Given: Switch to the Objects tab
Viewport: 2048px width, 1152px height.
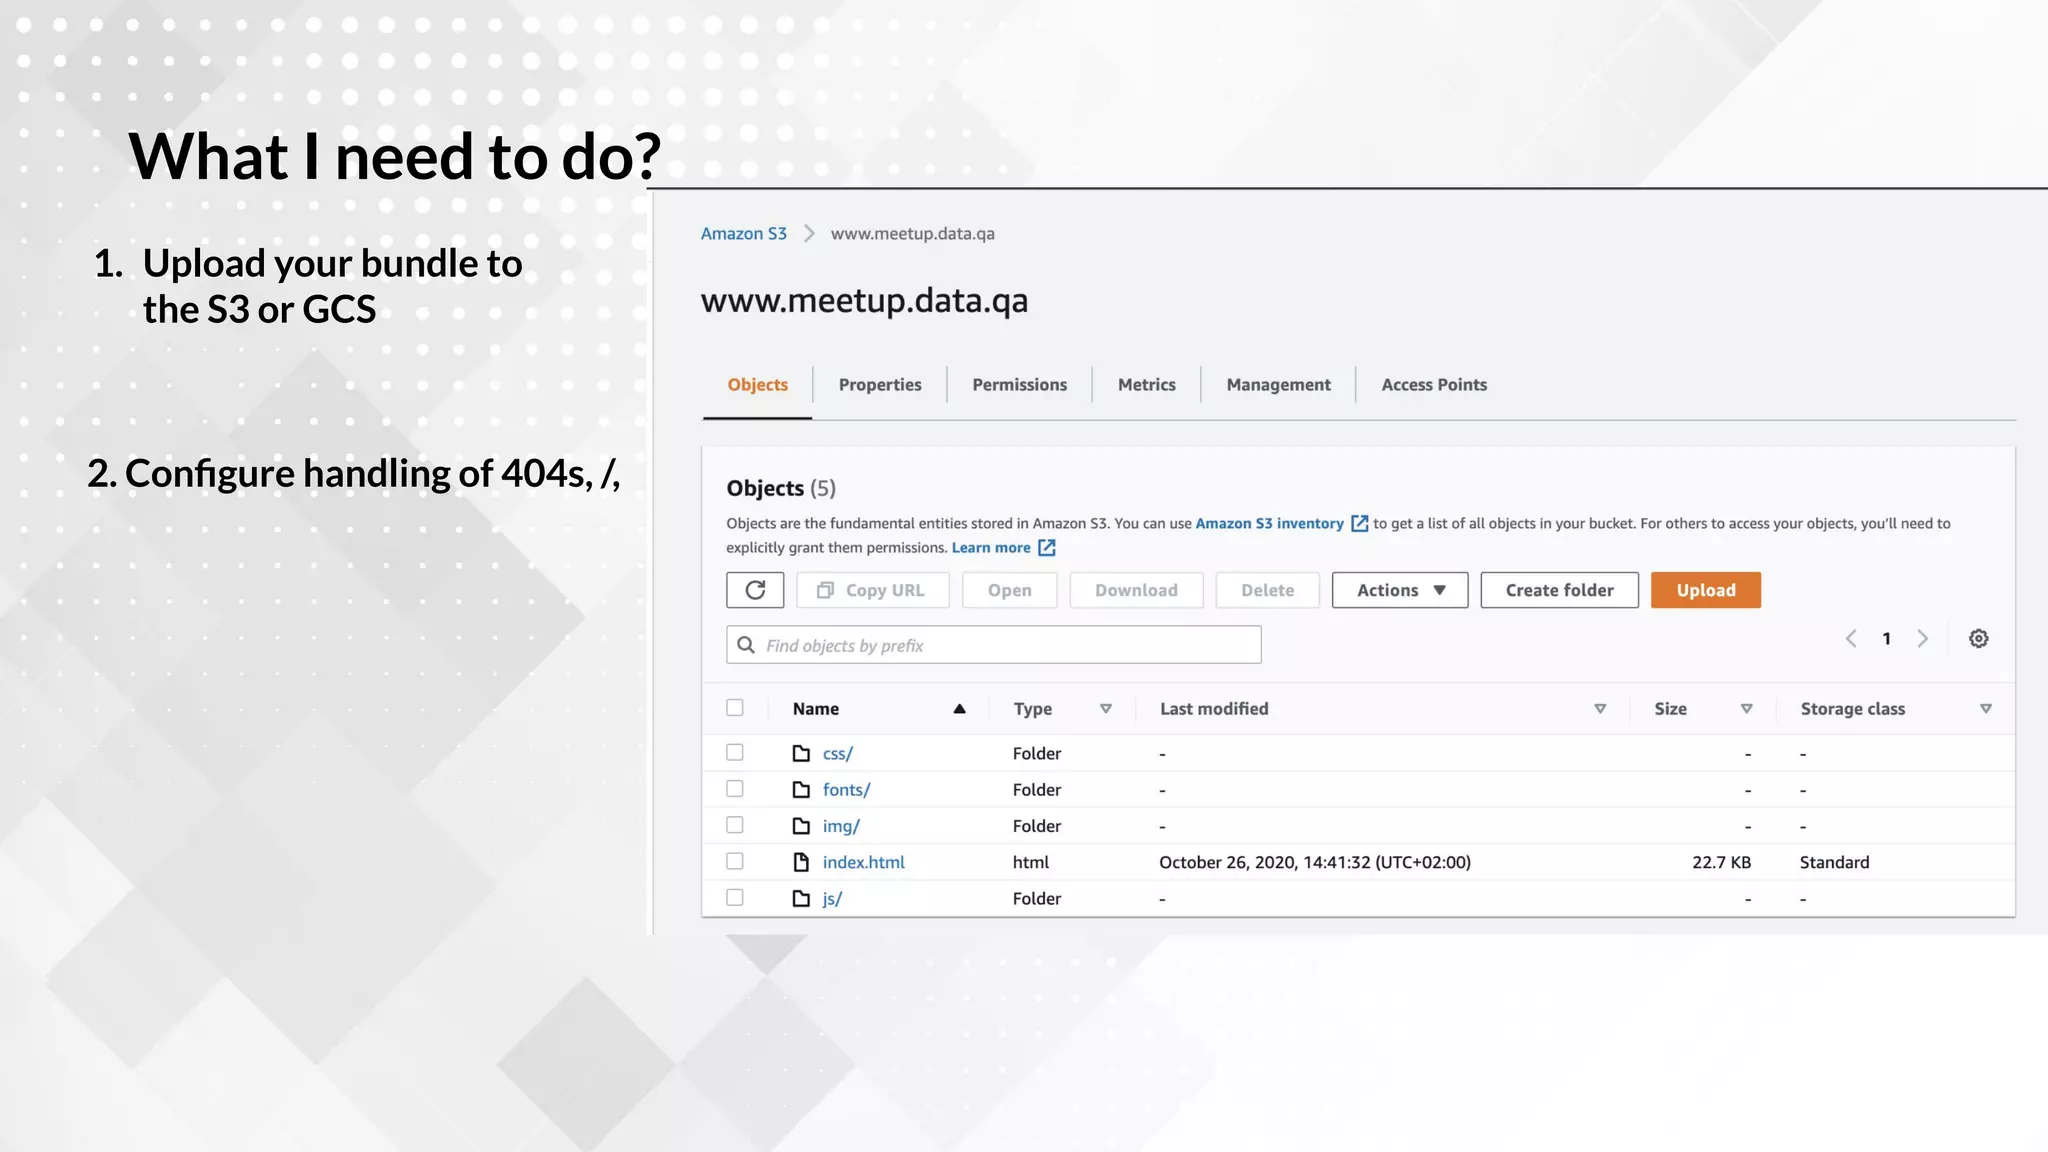Looking at the screenshot, I should pos(757,385).
